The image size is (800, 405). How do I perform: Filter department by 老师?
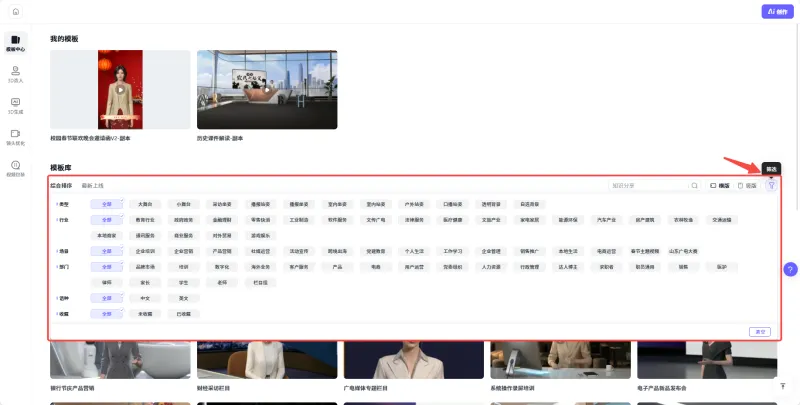pyautogui.click(x=222, y=283)
